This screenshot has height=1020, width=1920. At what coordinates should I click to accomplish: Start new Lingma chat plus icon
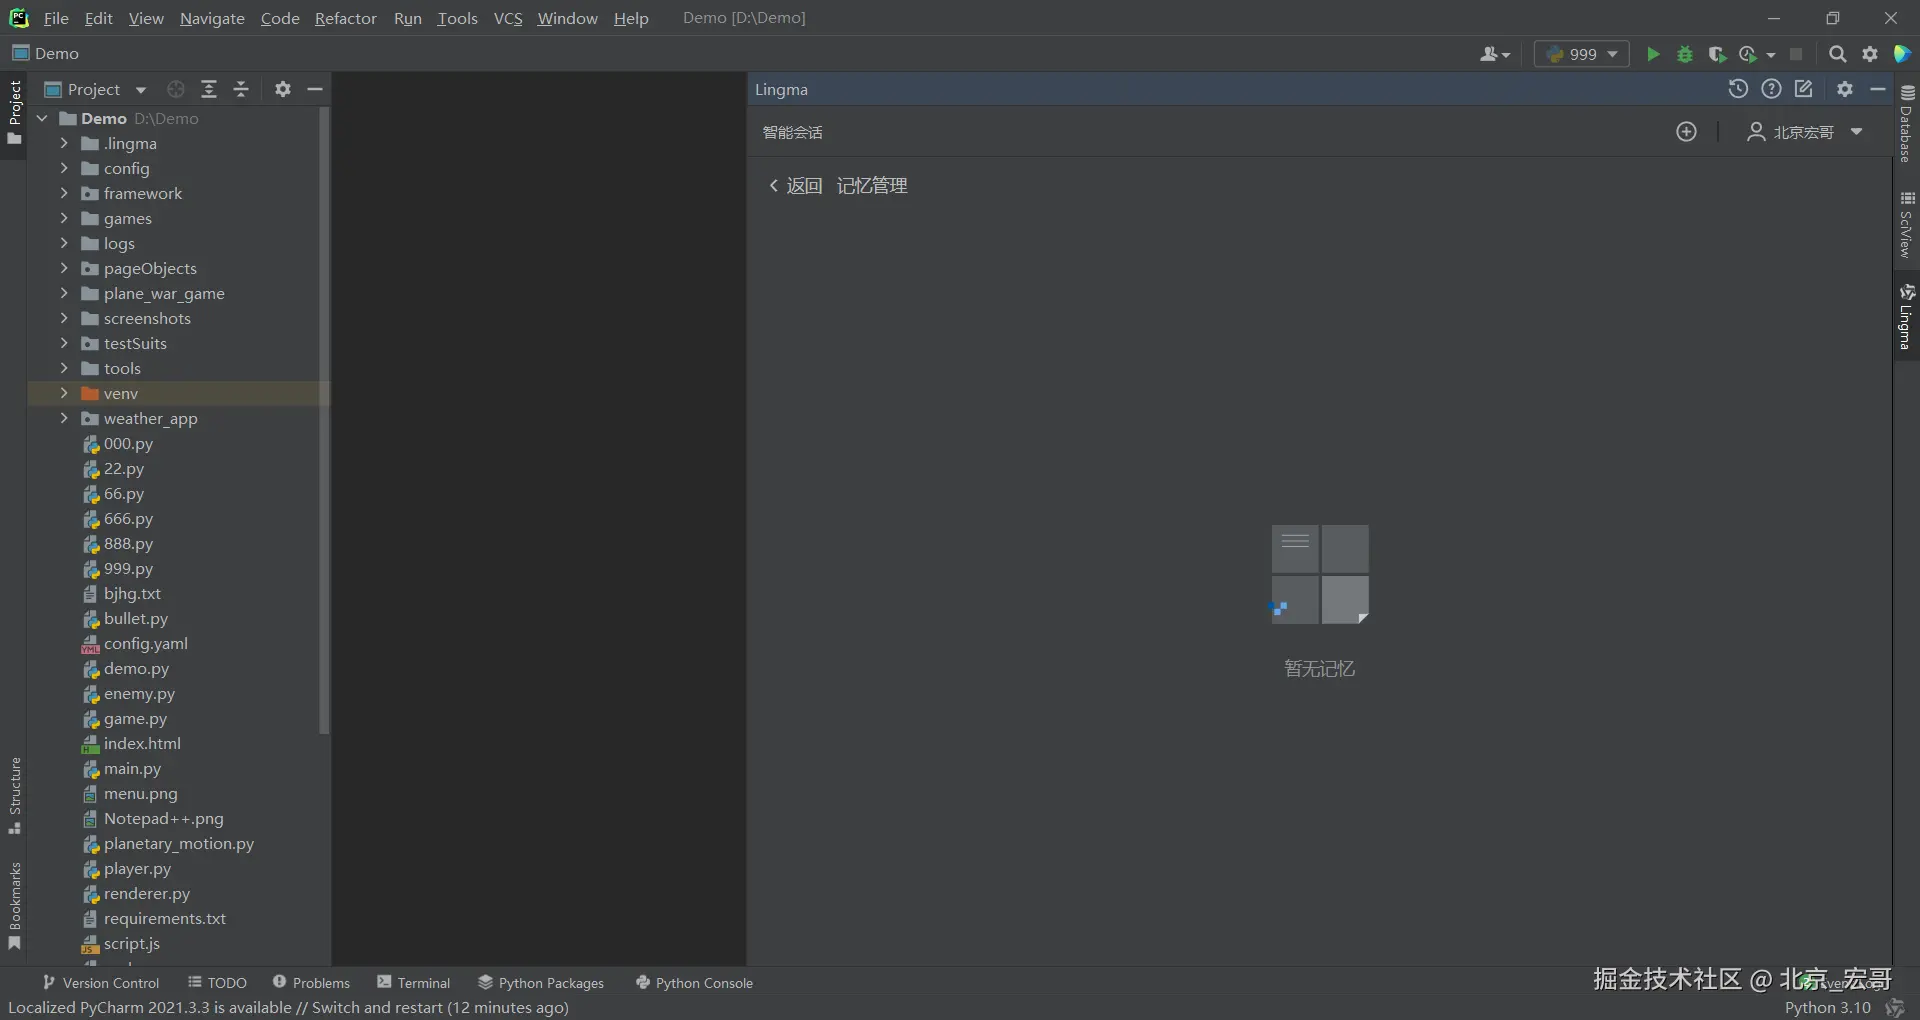(x=1686, y=132)
